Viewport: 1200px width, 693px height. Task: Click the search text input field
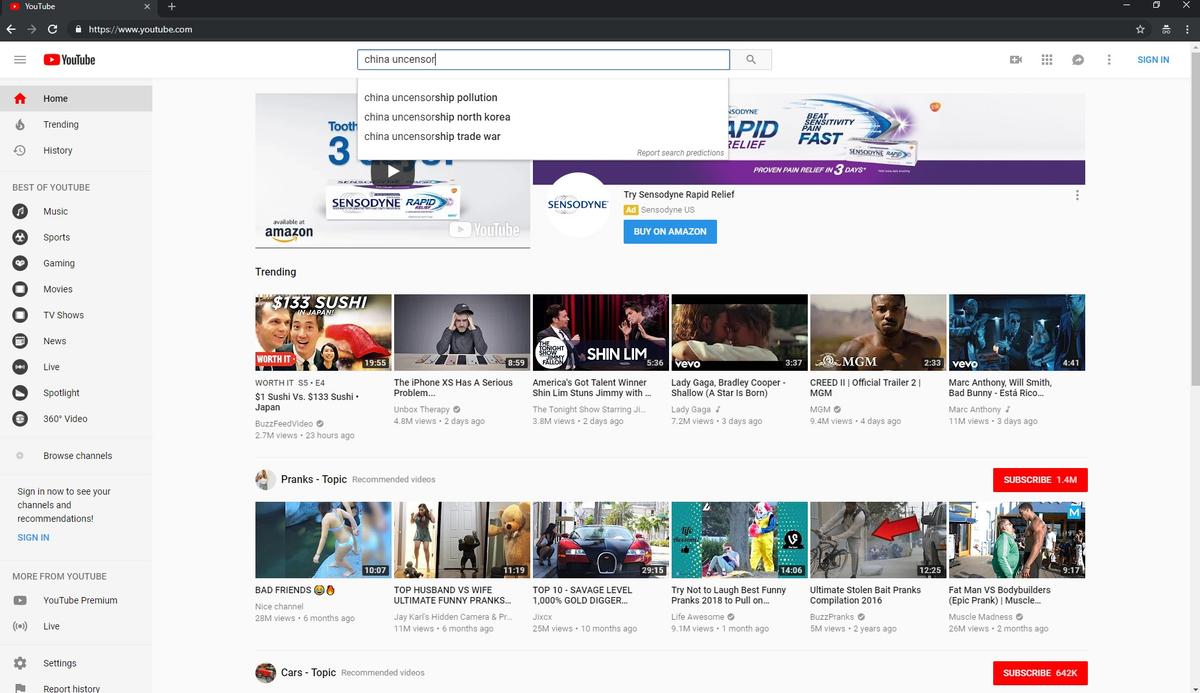(543, 60)
